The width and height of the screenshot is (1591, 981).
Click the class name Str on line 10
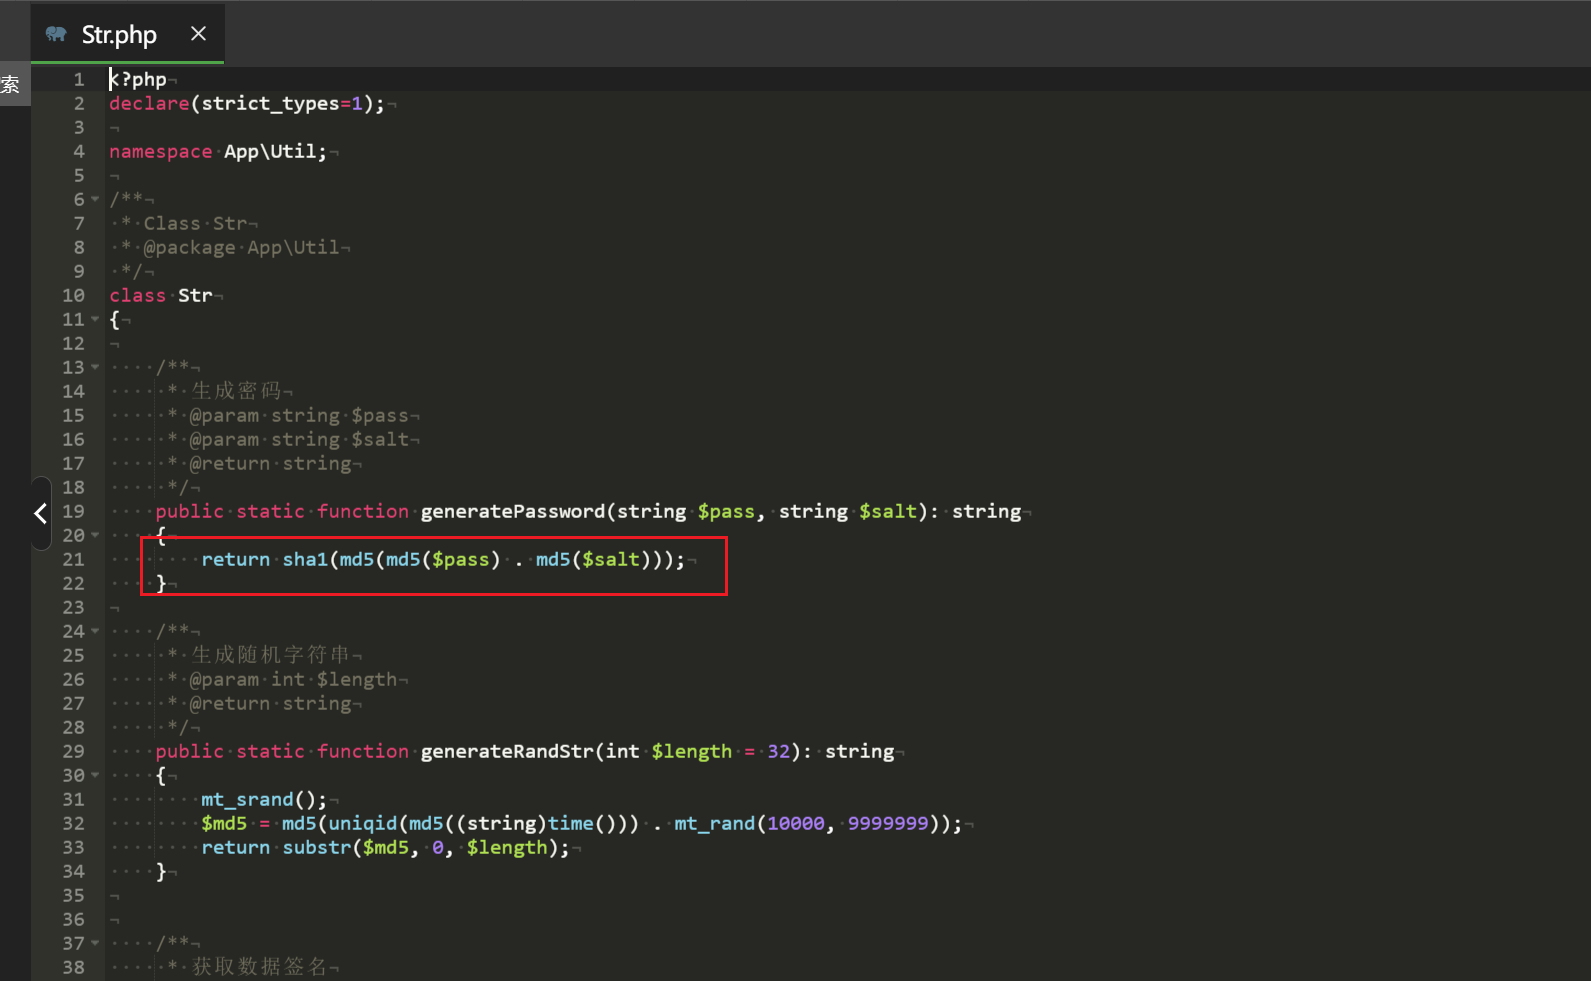point(195,296)
